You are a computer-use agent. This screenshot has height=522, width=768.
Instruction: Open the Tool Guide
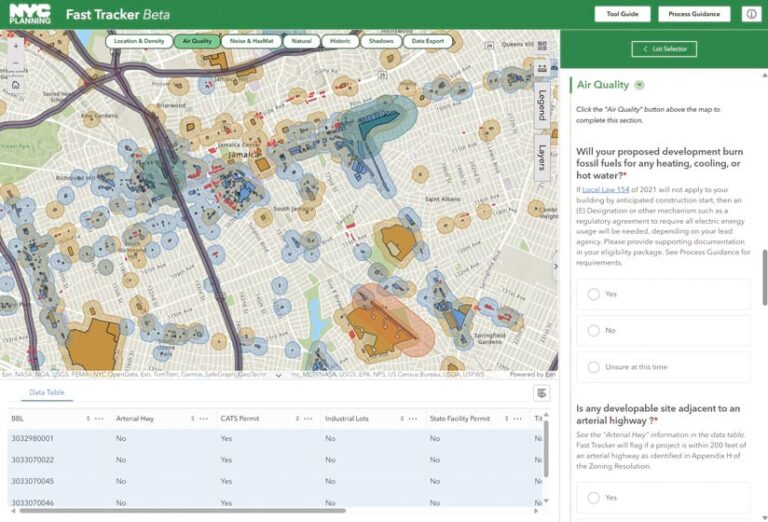(623, 14)
